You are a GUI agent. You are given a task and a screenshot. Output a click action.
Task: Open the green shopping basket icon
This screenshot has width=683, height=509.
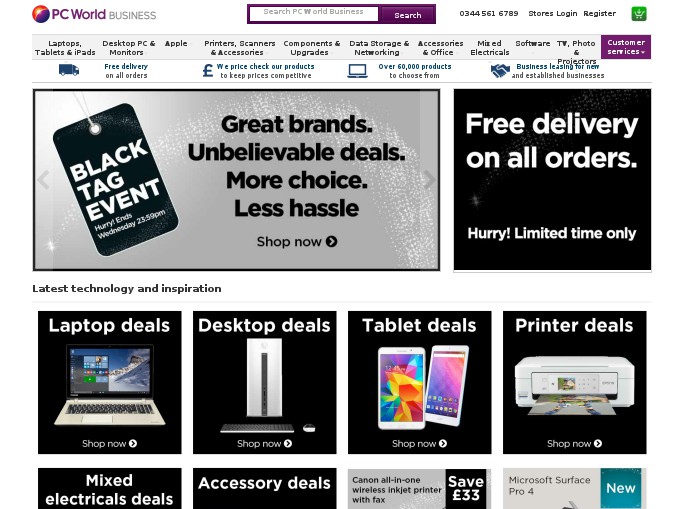tap(639, 14)
